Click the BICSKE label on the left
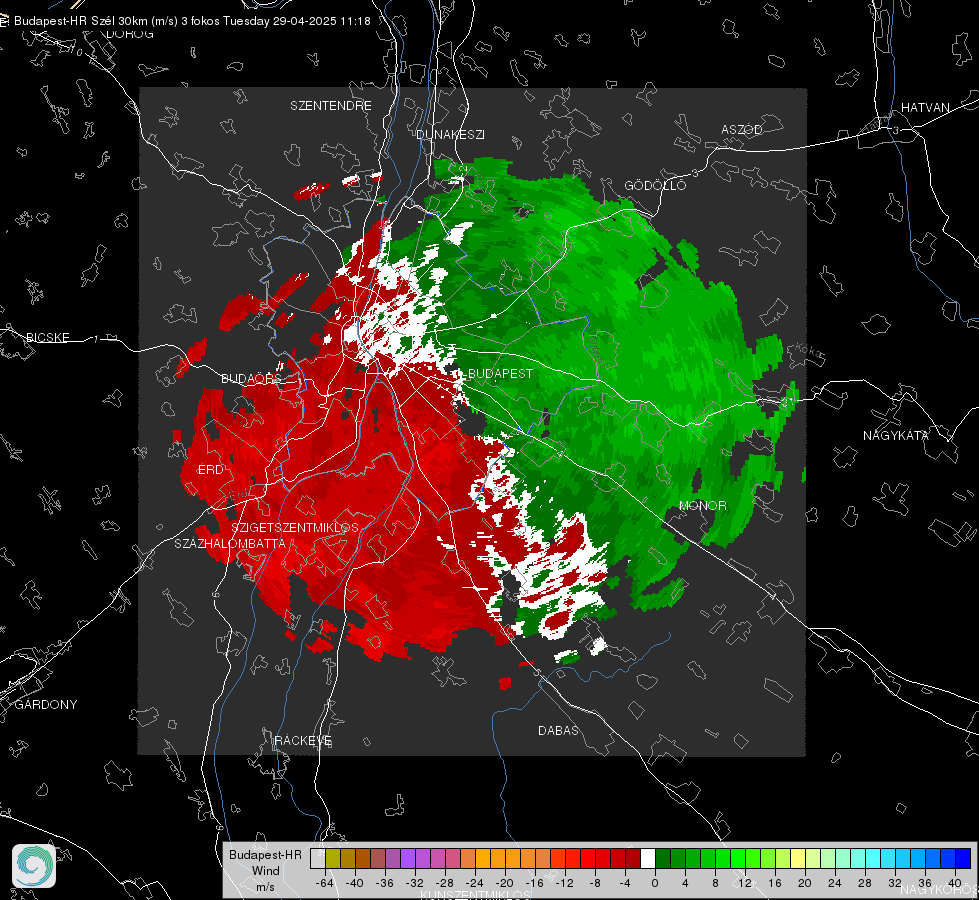The image size is (979, 900). pos(47,337)
